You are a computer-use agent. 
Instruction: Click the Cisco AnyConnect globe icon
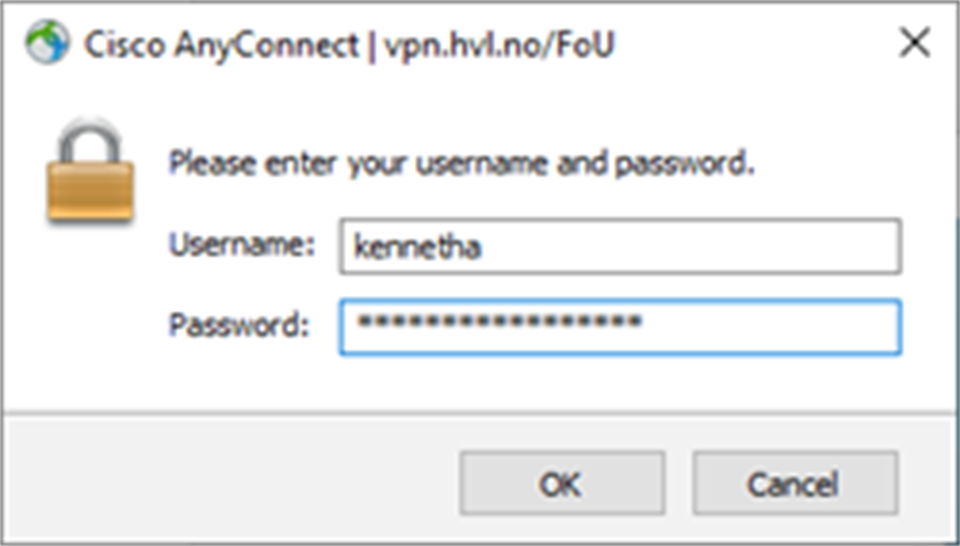(47, 44)
